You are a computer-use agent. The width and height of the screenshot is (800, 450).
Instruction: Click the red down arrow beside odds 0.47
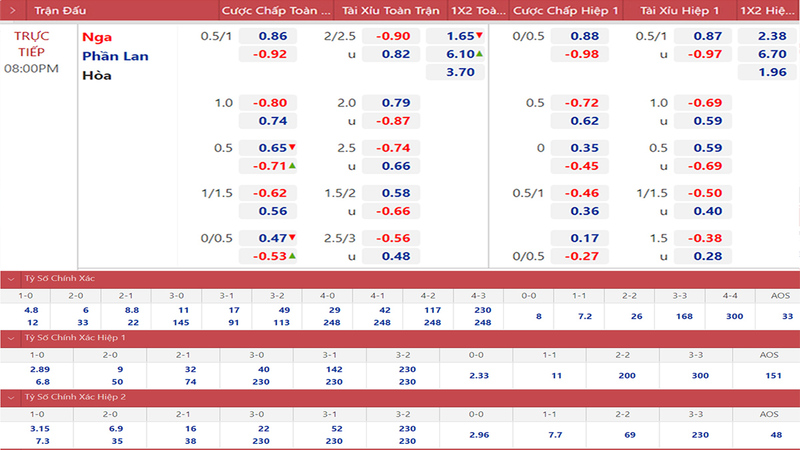pyautogui.click(x=292, y=238)
